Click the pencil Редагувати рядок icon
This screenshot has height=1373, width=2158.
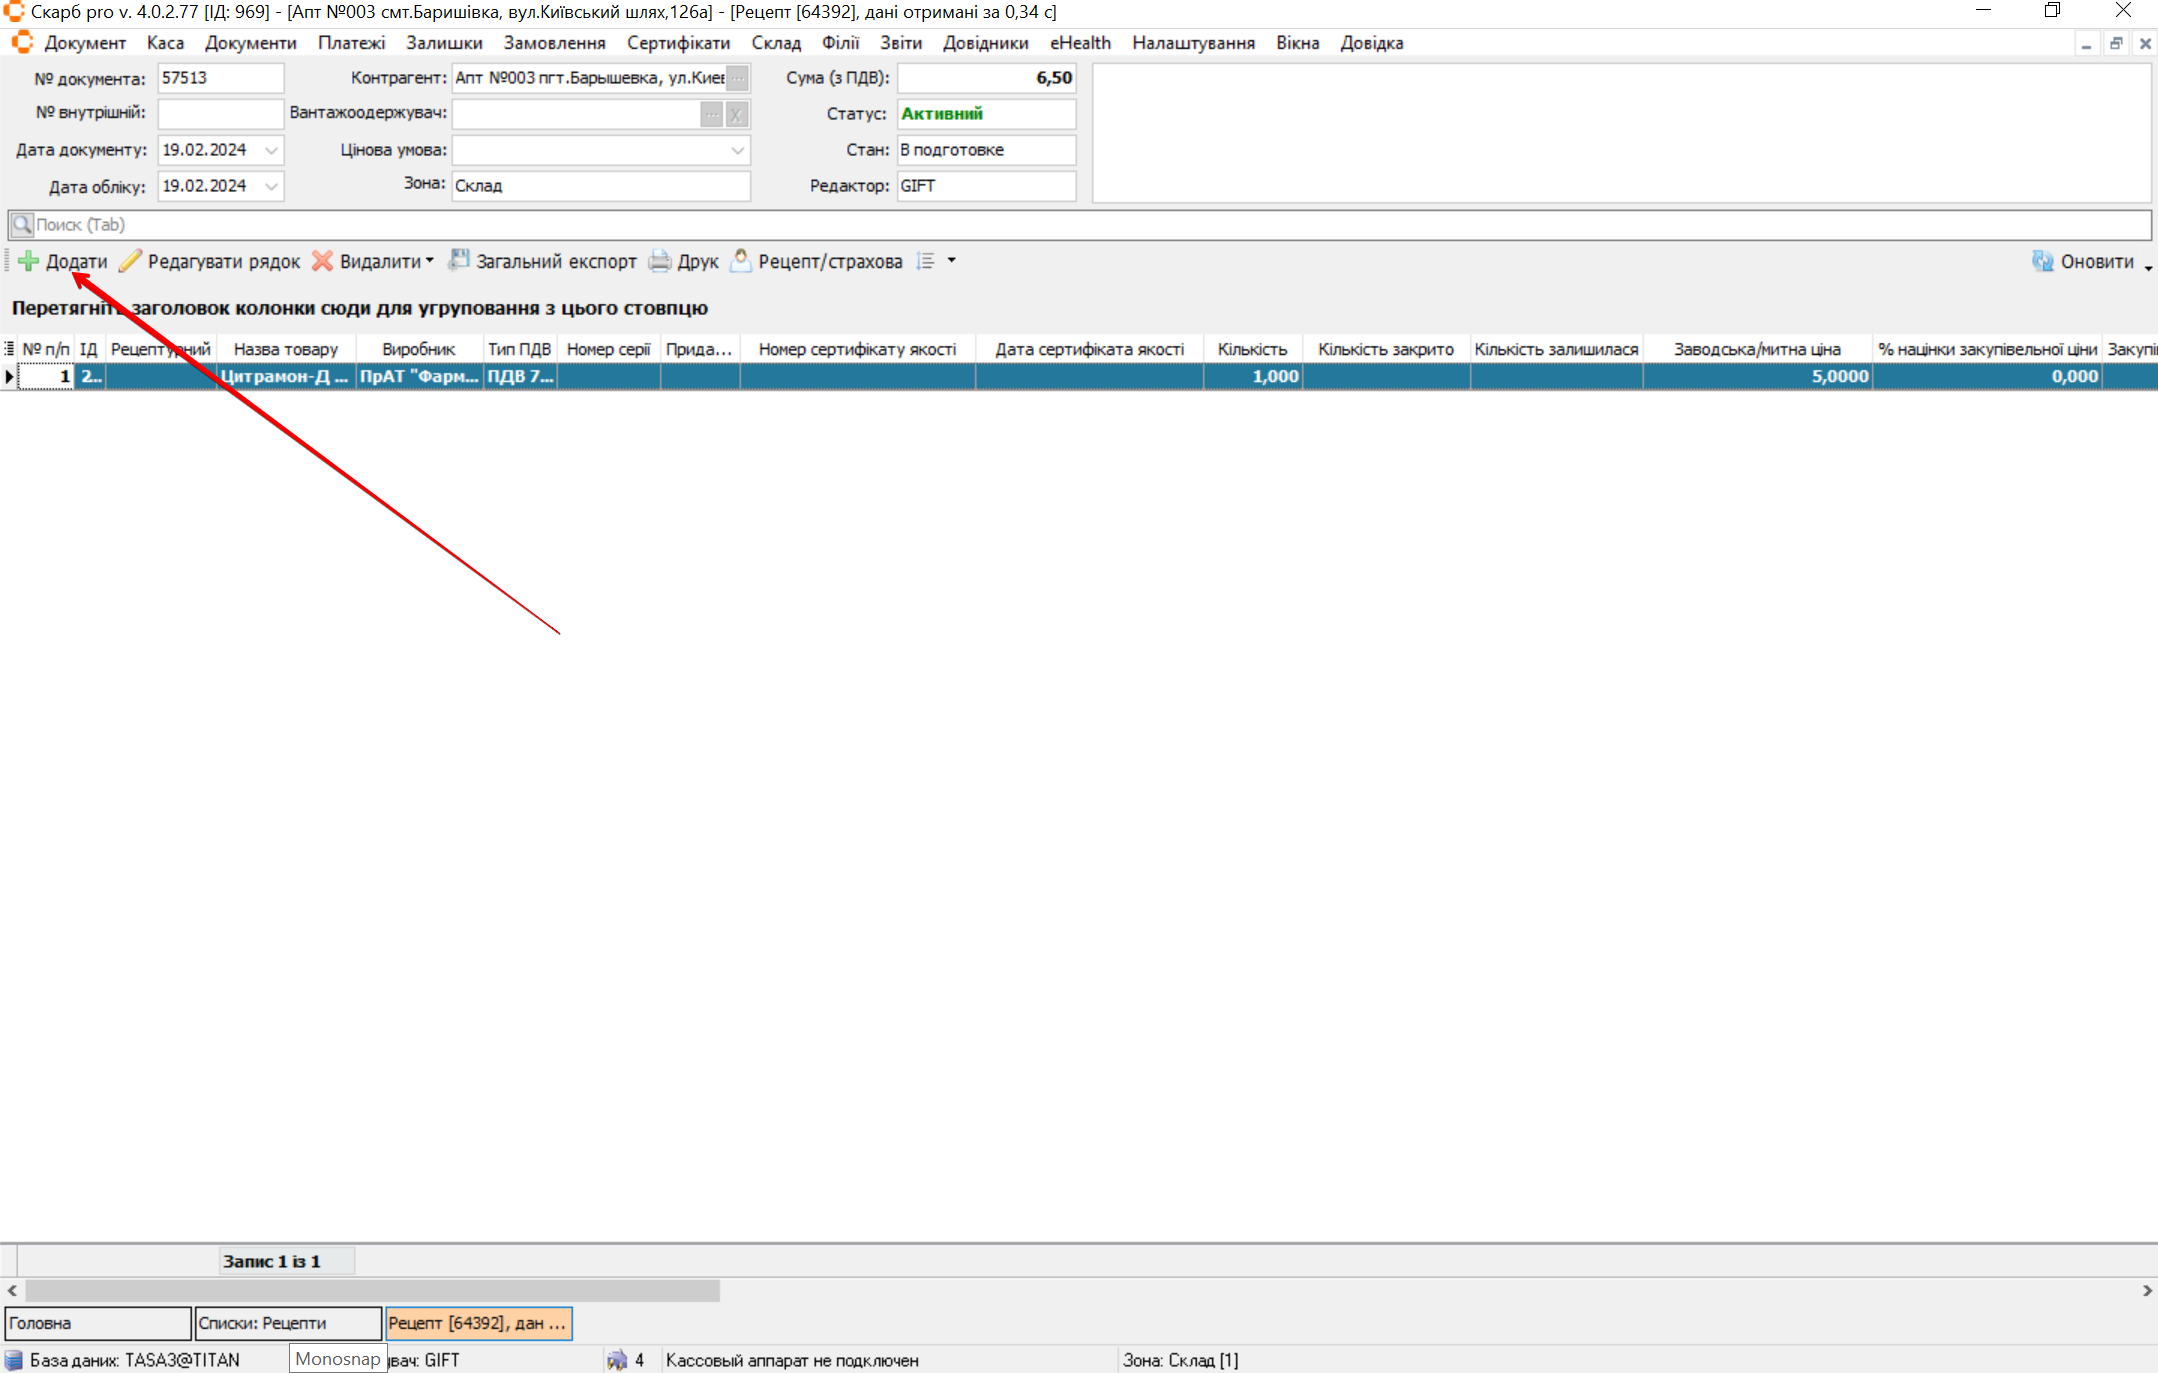click(x=130, y=261)
